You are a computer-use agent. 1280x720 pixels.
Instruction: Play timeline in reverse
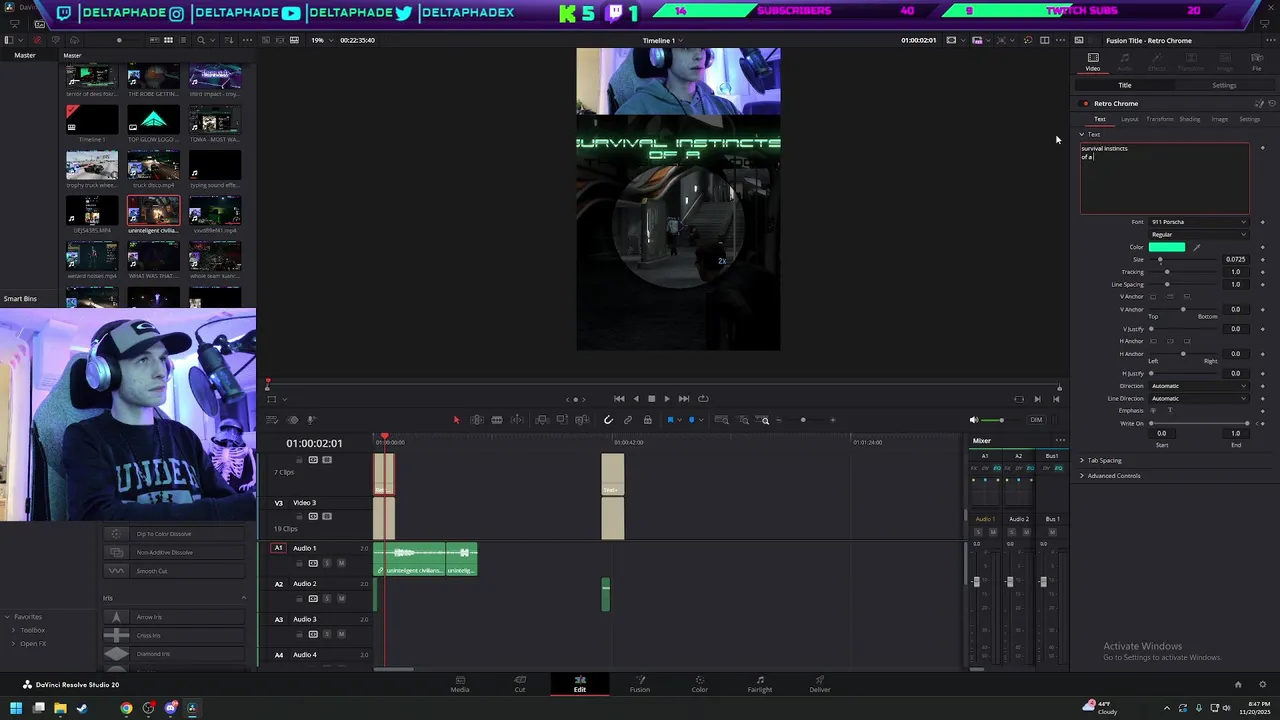tap(635, 399)
